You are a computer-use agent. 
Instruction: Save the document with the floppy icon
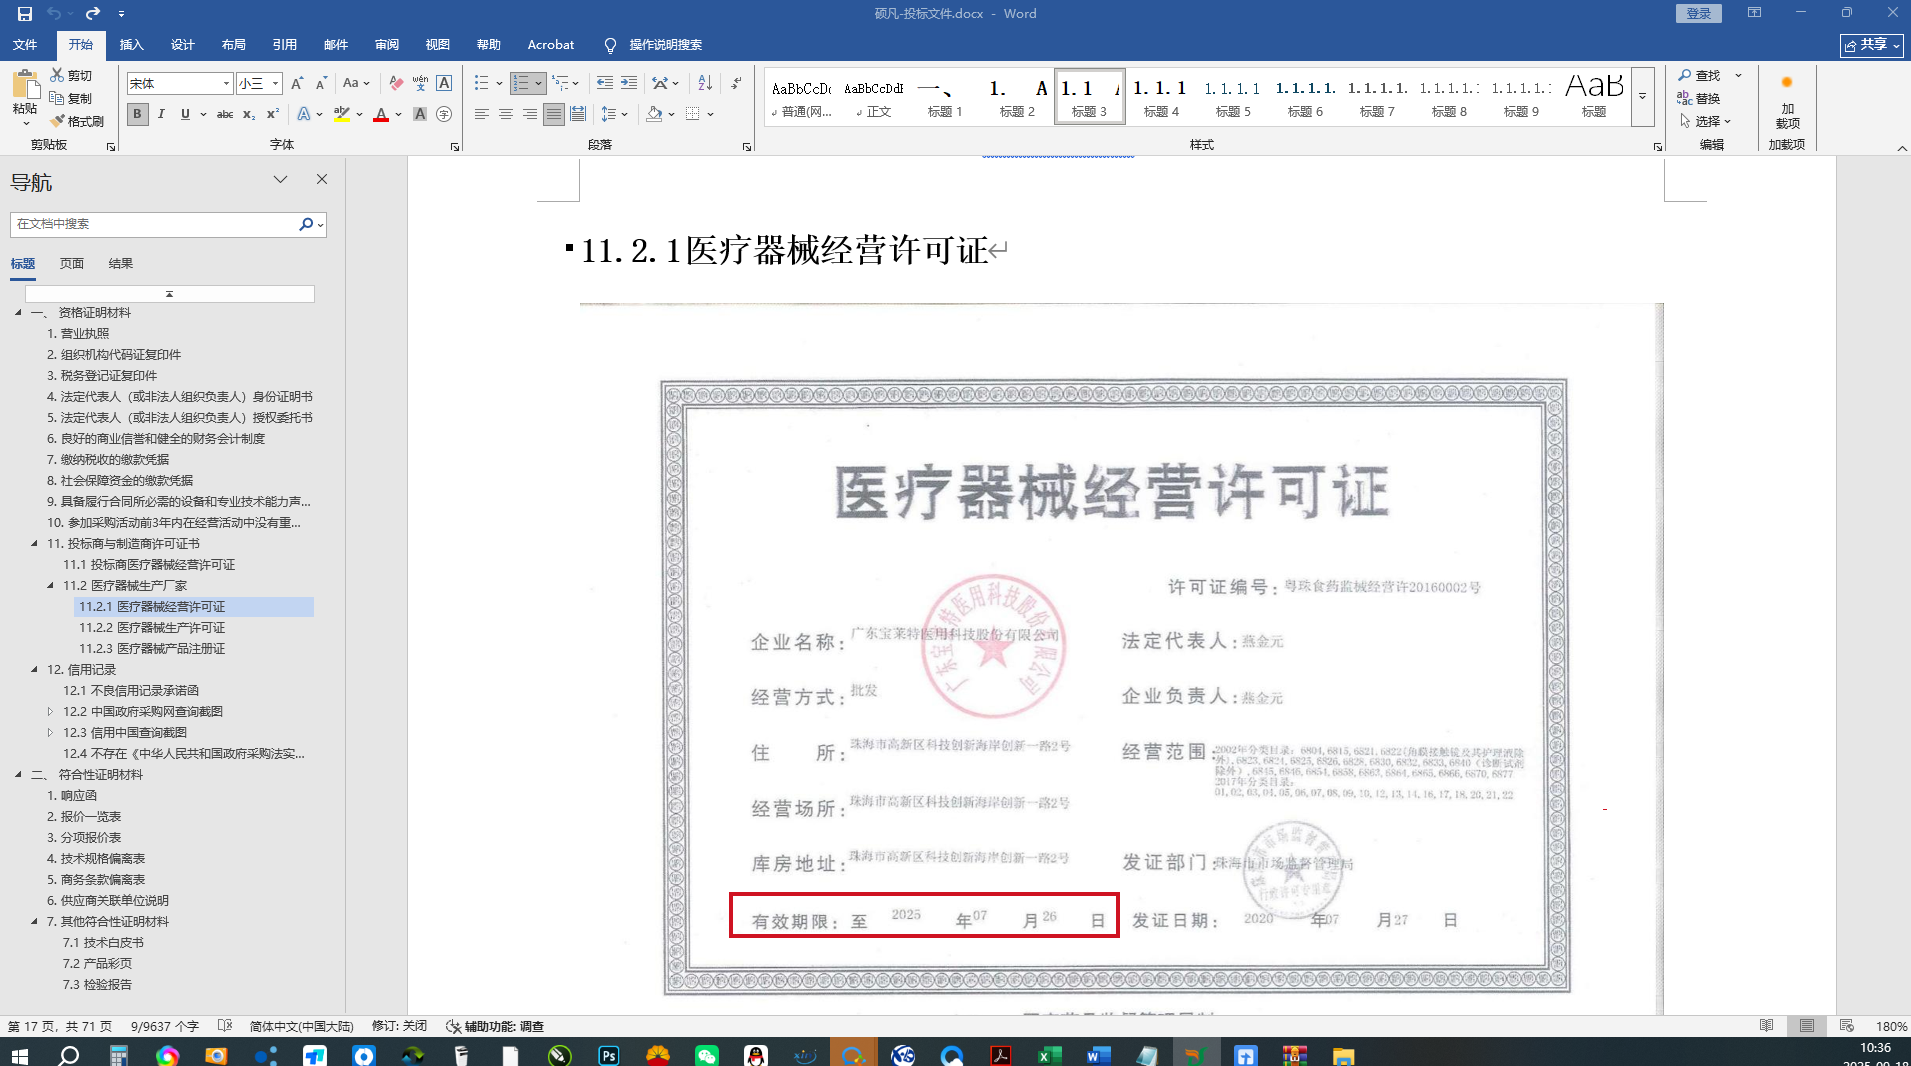click(x=25, y=14)
